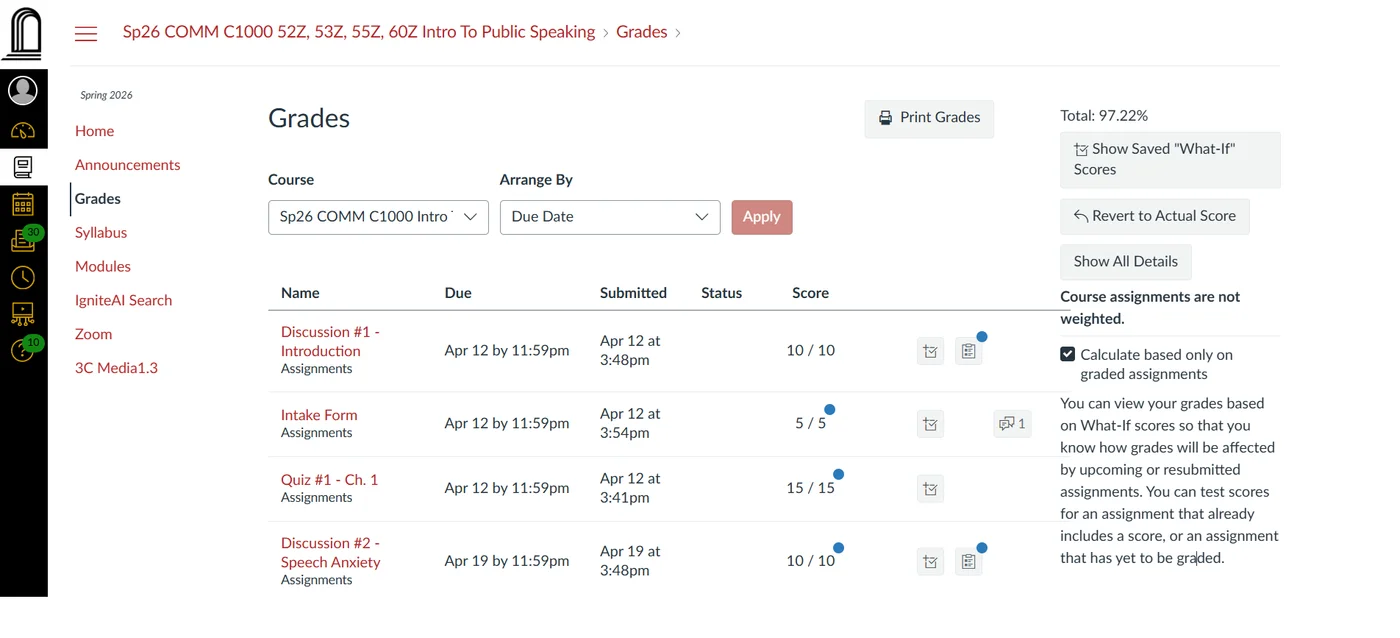Go to Home in course menu

(94, 131)
